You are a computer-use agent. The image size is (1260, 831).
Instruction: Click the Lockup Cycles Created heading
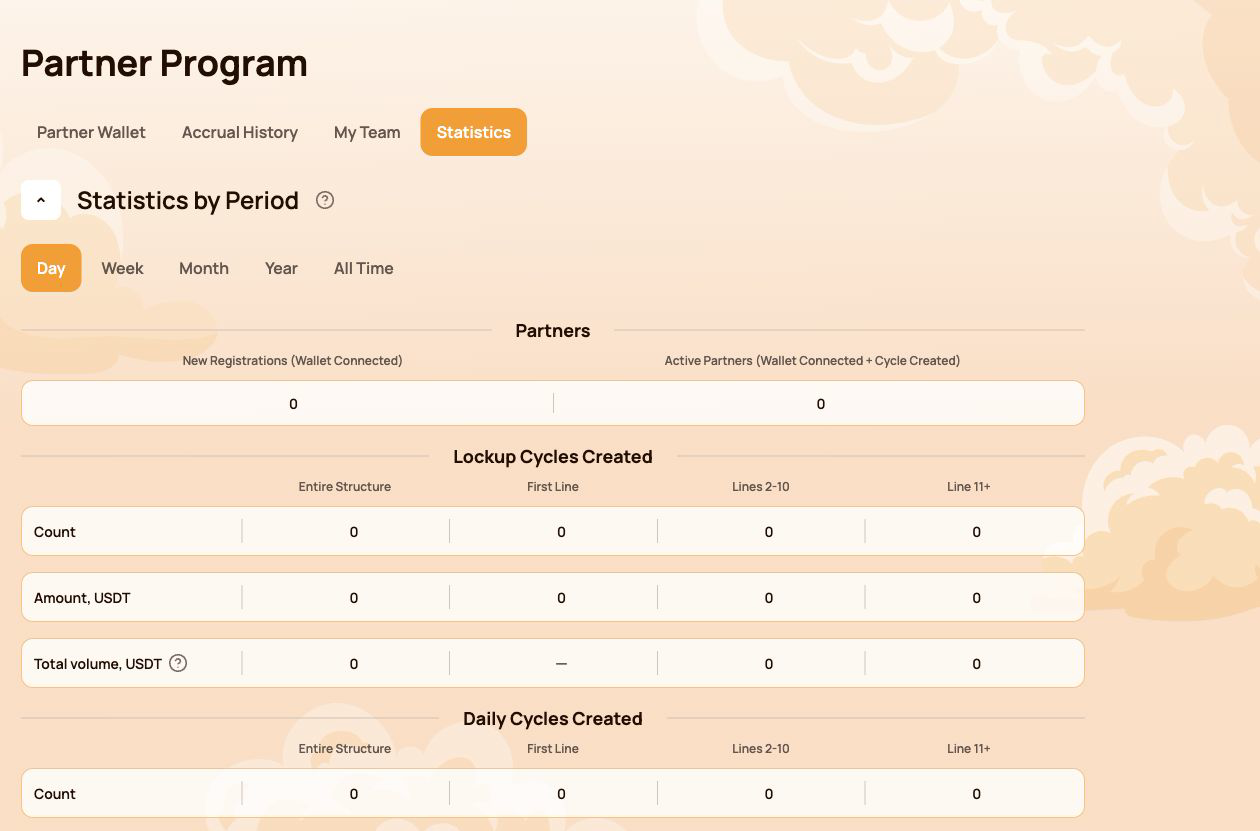point(553,457)
